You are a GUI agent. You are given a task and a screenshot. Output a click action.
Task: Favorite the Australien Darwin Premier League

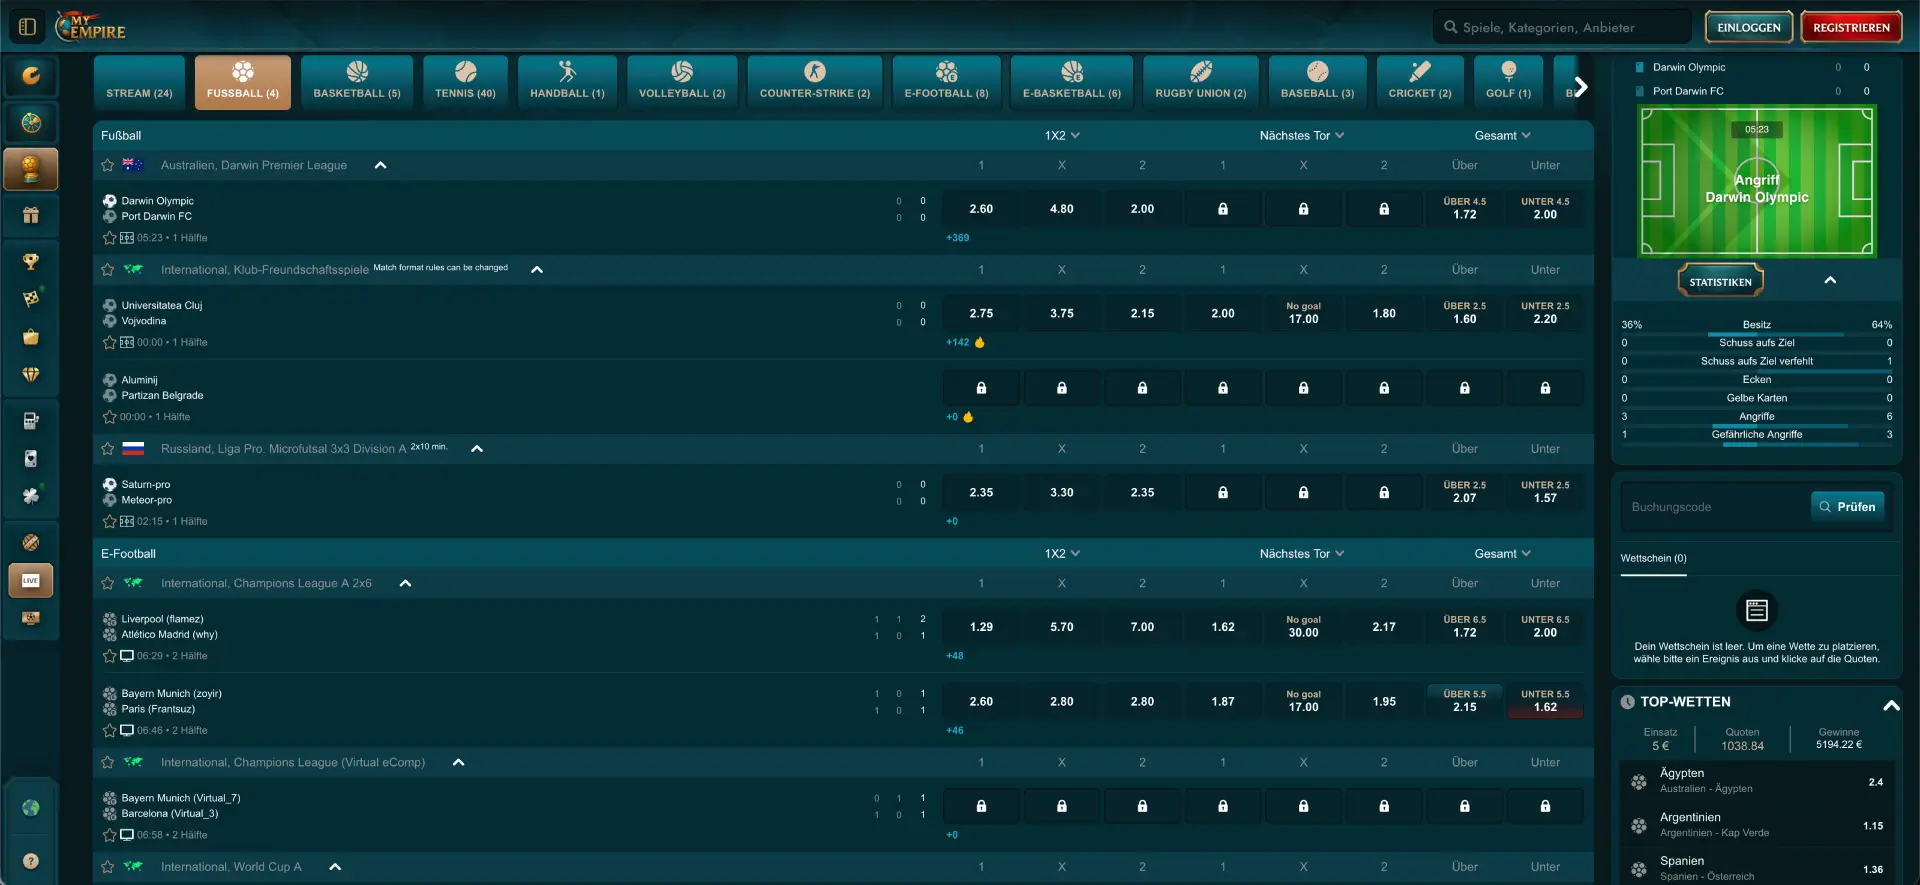coord(108,165)
